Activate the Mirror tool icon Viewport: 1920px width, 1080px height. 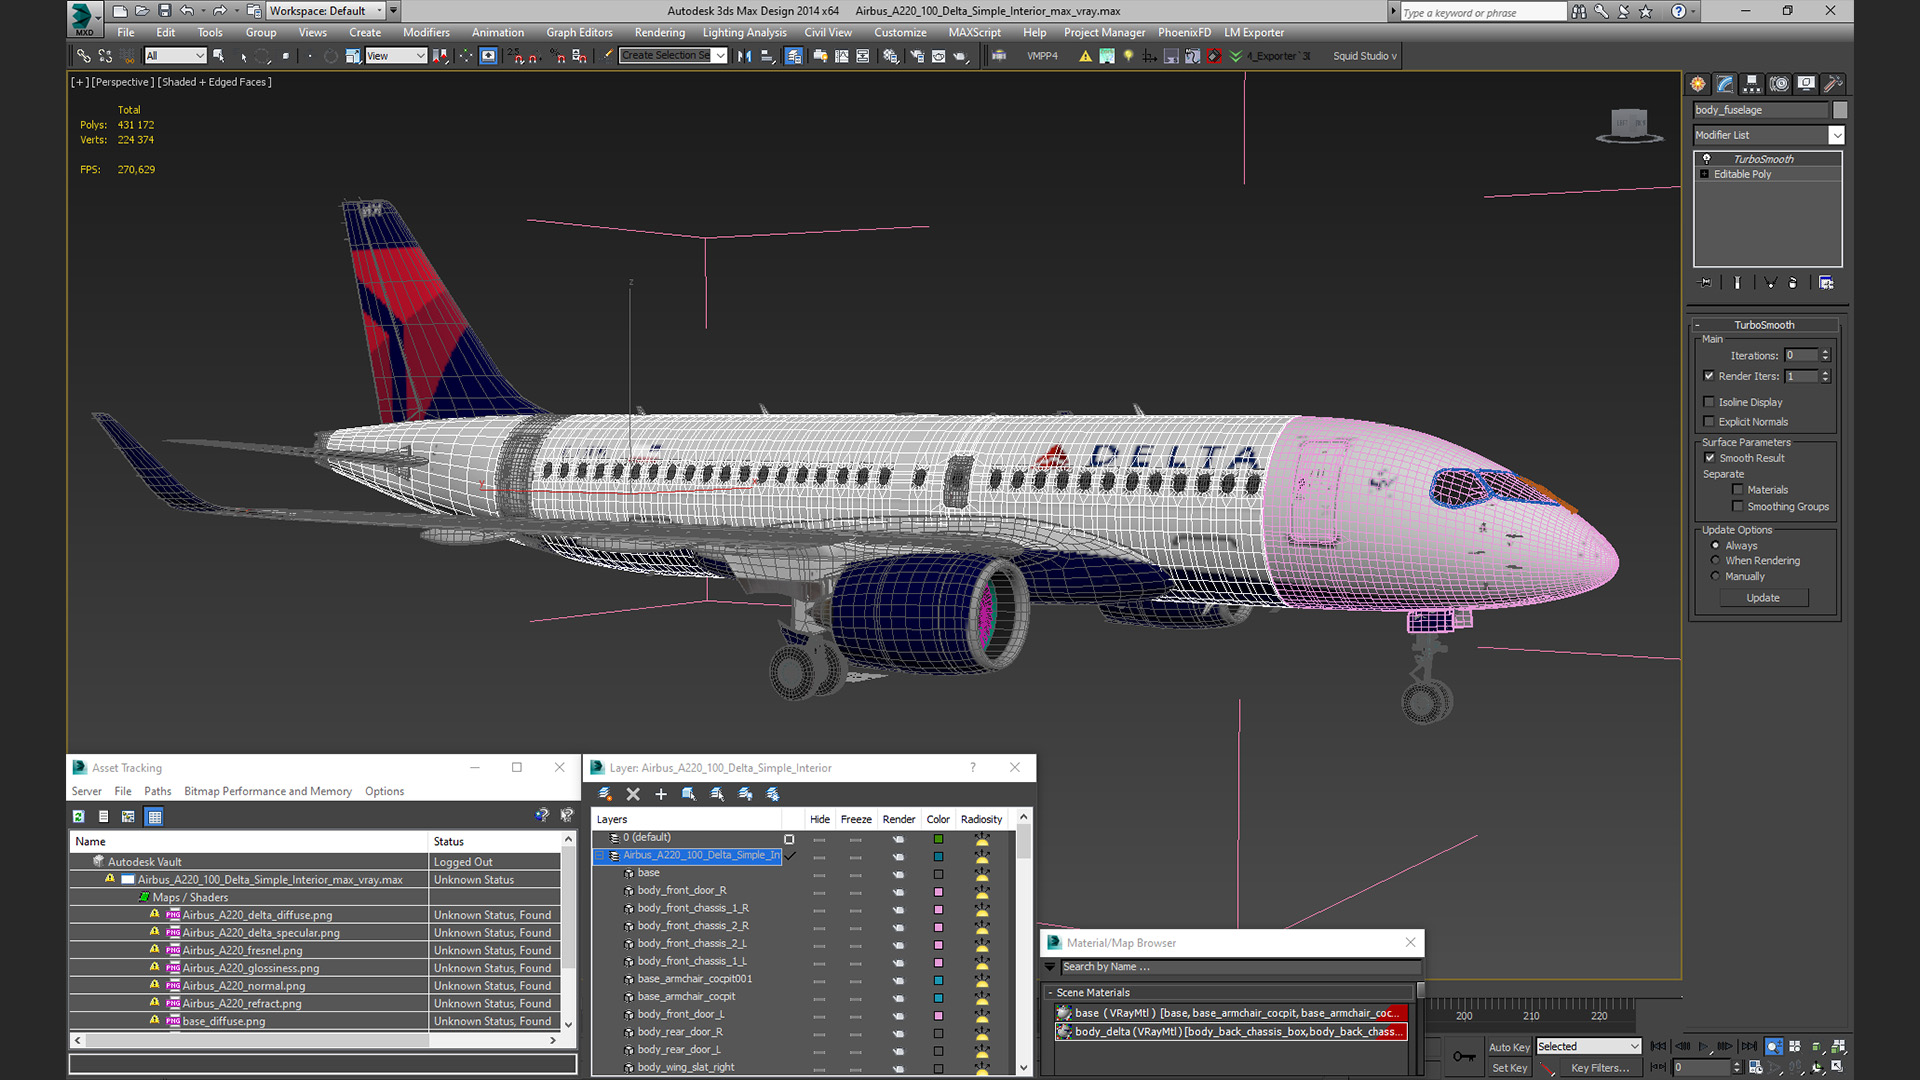[x=745, y=56]
